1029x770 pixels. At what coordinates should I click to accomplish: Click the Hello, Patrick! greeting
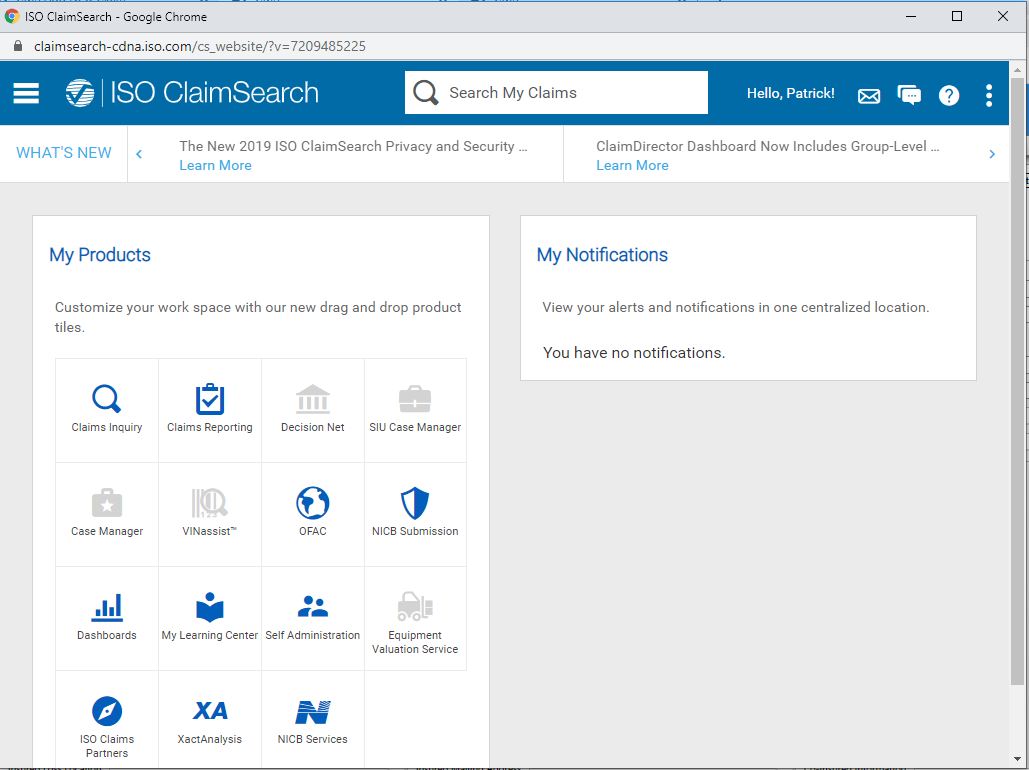[x=791, y=93]
